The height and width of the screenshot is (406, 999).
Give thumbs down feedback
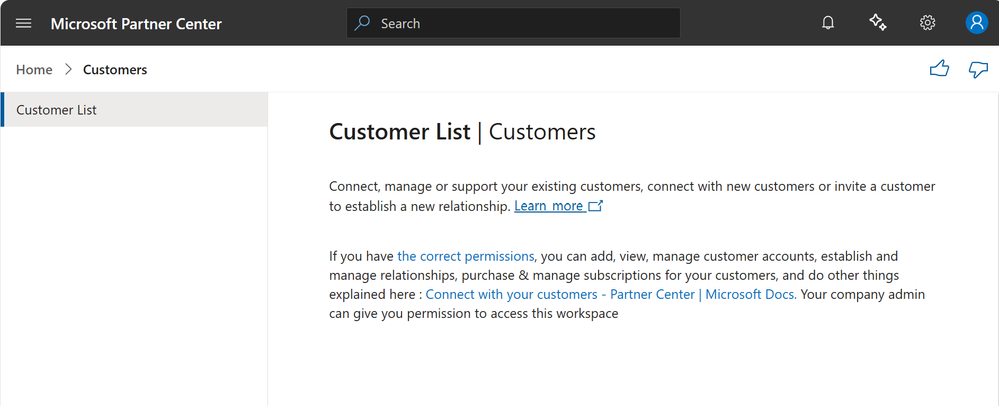[978, 69]
